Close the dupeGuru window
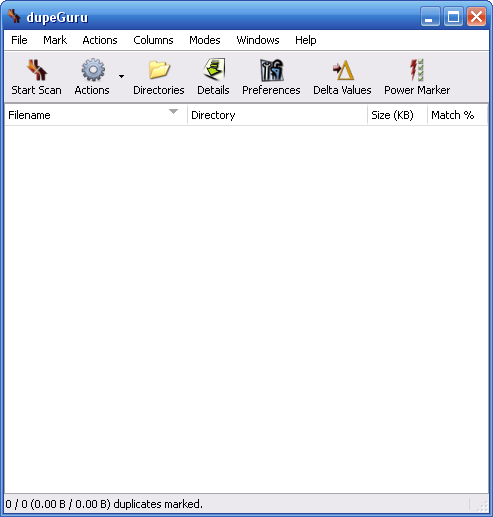 click(476, 16)
